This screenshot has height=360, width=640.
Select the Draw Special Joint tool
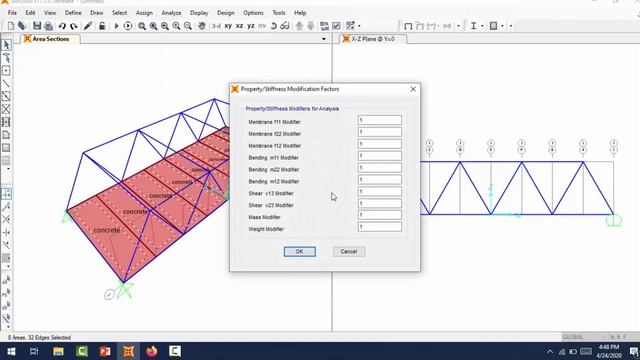point(6,71)
